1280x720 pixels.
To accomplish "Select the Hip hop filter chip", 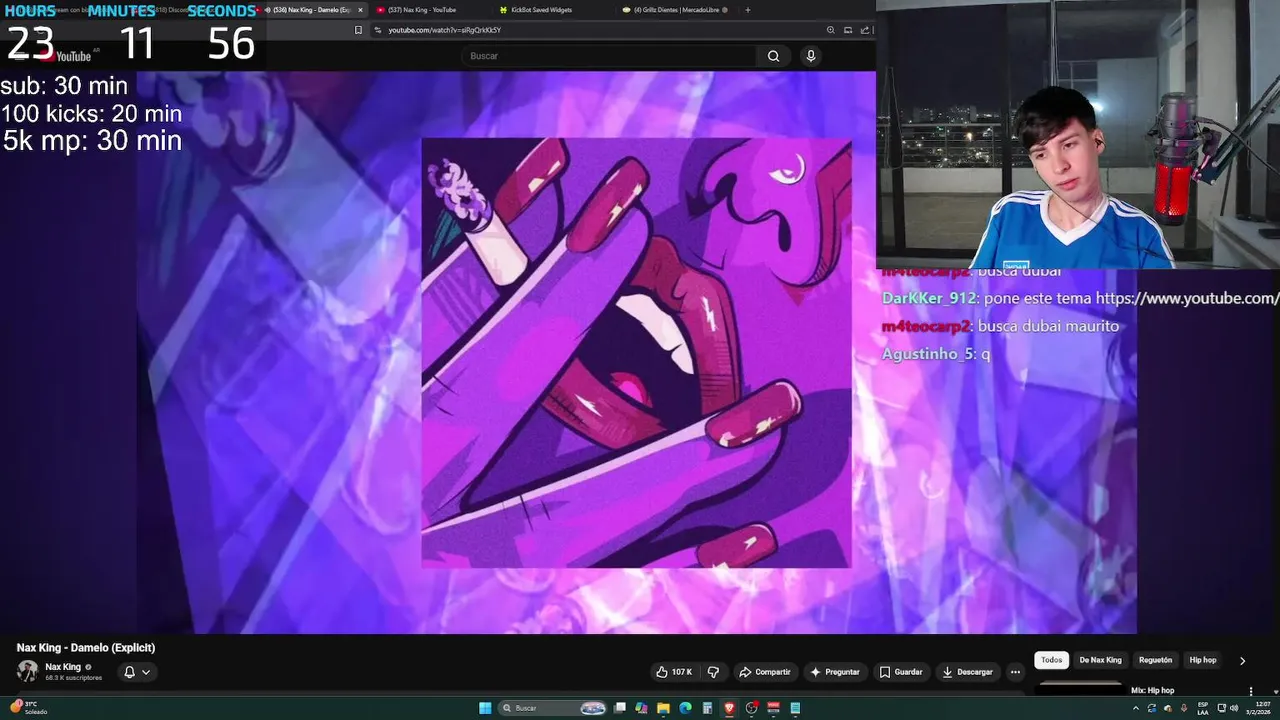I will click(1203, 660).
